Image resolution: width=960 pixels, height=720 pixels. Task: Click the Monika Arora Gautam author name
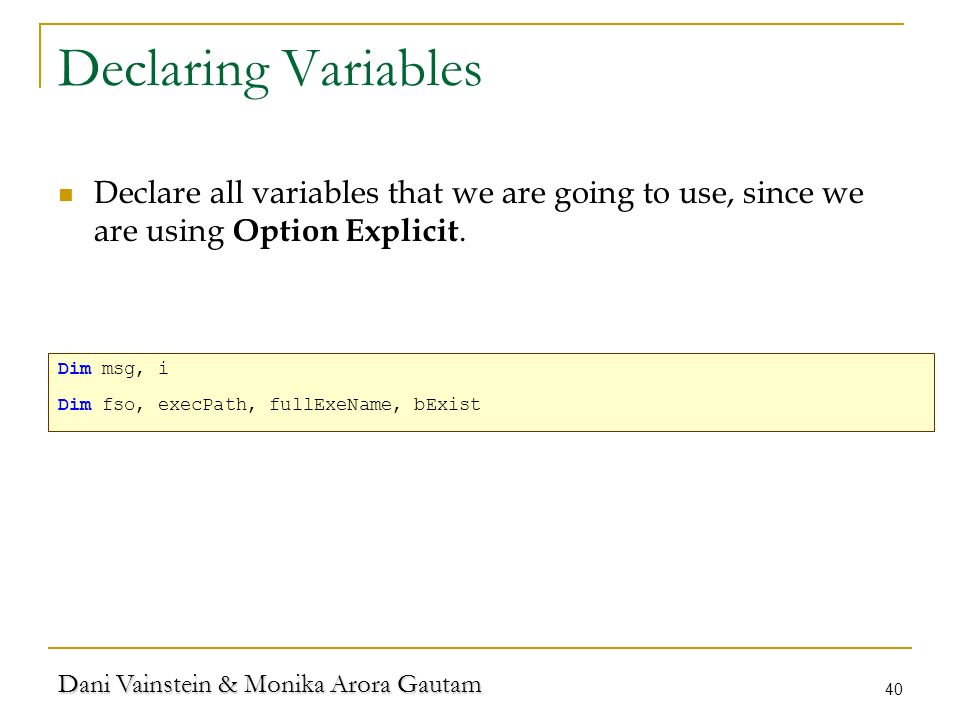point(362,684)
